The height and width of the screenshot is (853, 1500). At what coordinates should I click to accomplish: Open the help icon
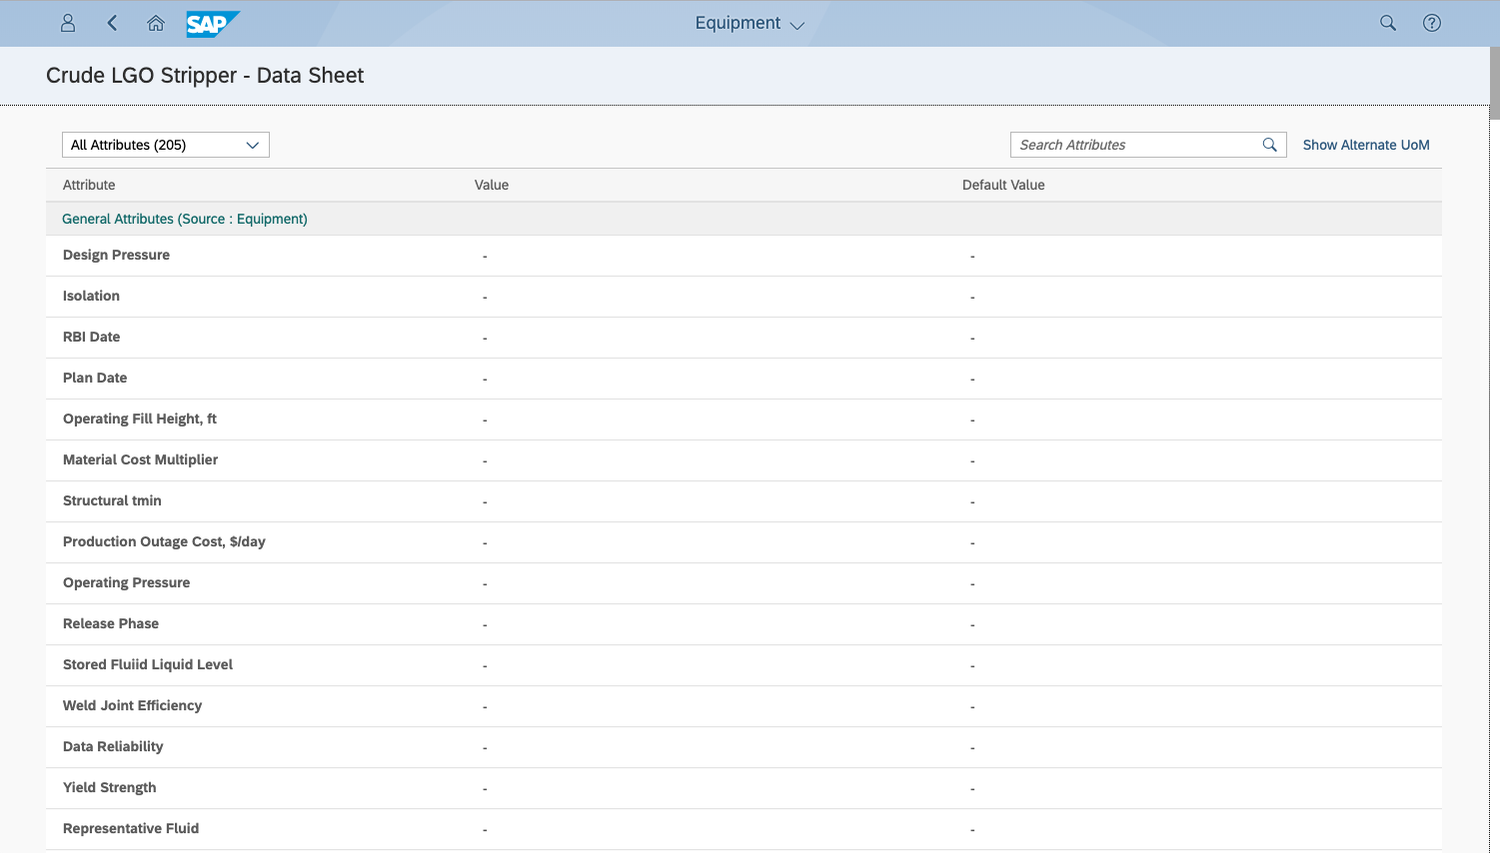(1431, 22)
